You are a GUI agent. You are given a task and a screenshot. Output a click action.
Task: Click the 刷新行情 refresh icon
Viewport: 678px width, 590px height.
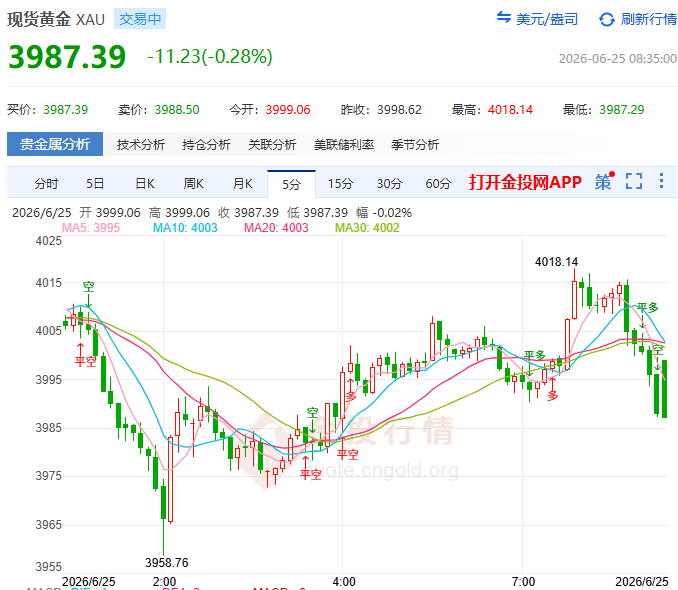click(x=607, y=19)
